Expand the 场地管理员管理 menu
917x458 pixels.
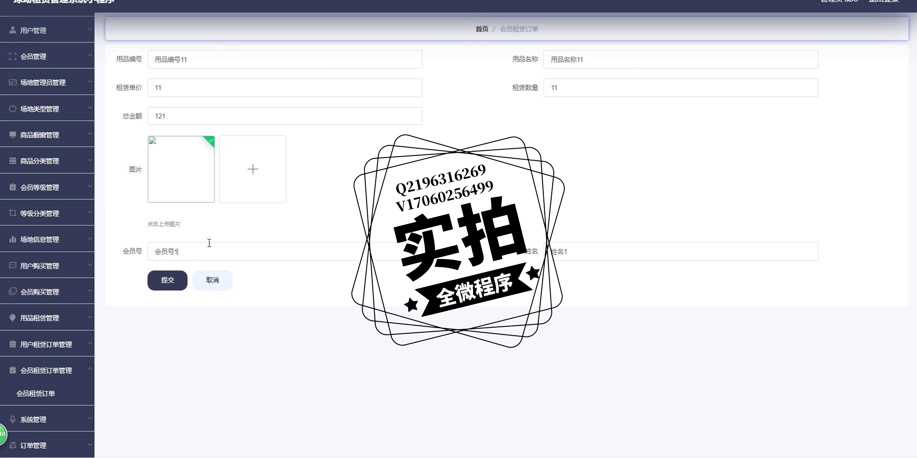[47, 83]
